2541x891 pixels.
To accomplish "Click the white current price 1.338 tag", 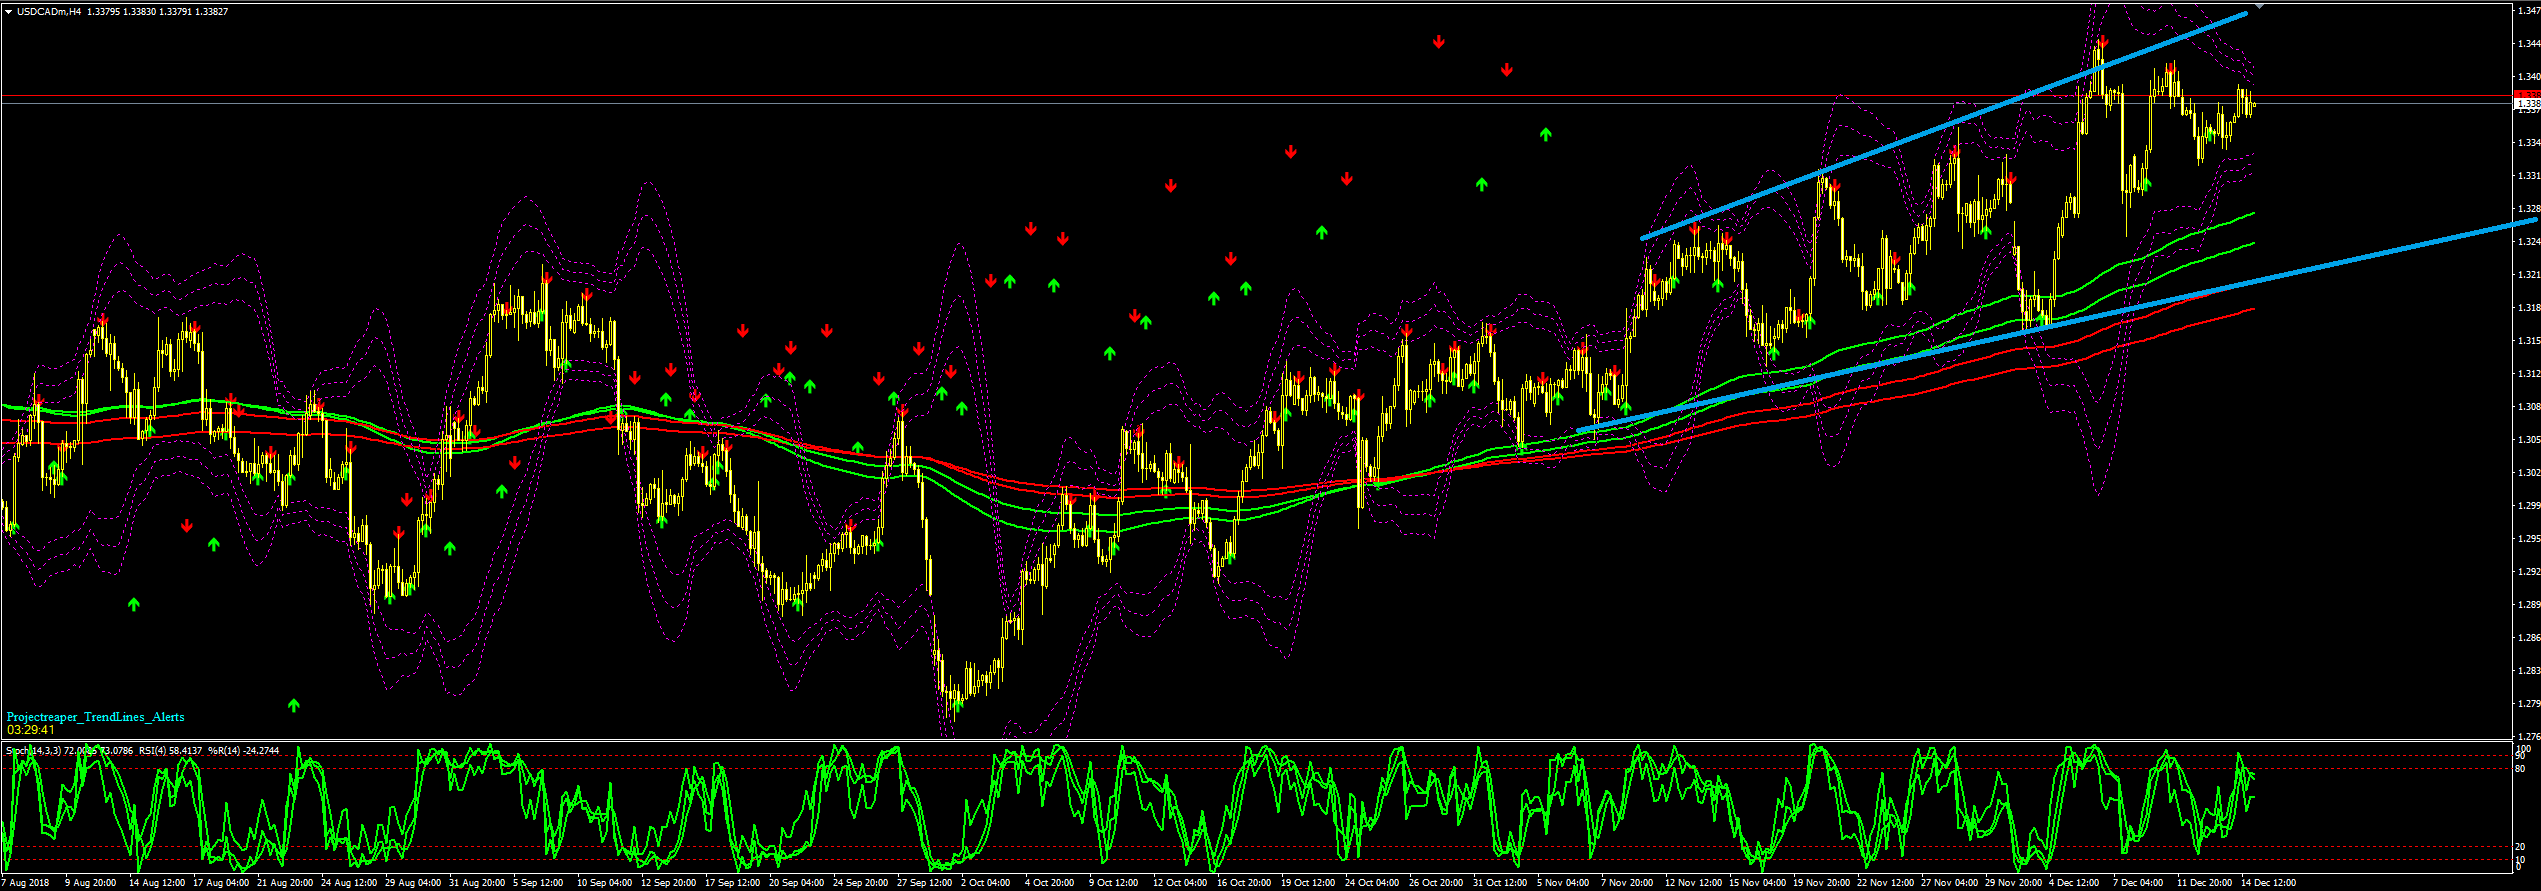I will (2527, 104).
